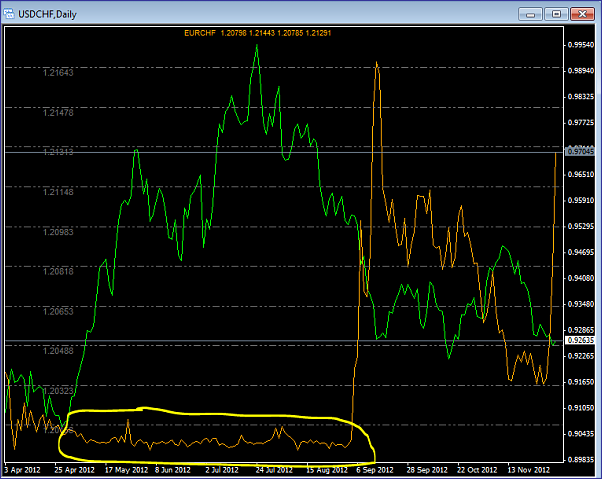Click the 0.95295 price axis label

(580, 226)
